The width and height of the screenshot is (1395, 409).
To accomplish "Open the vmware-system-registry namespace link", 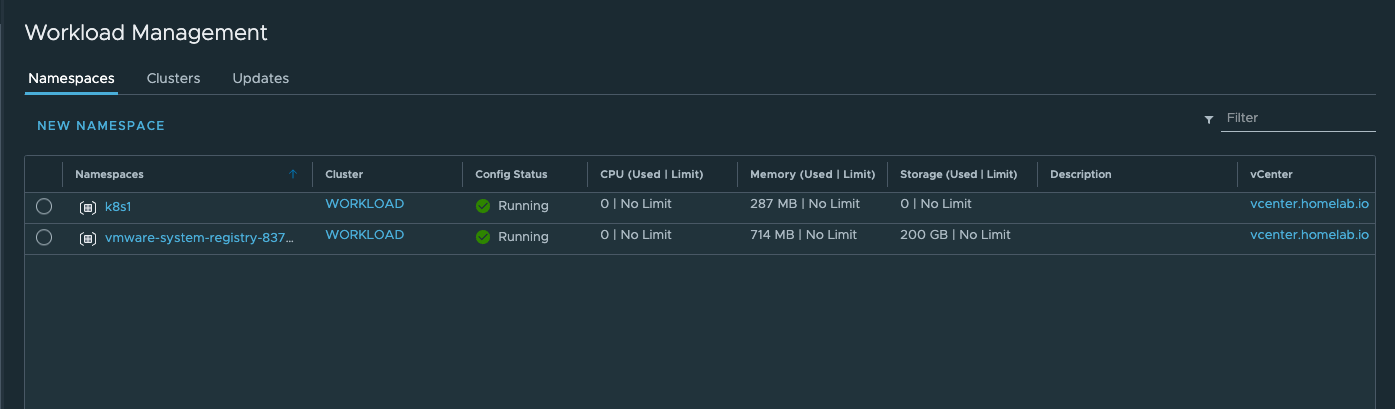I will (x=199, y=238).
